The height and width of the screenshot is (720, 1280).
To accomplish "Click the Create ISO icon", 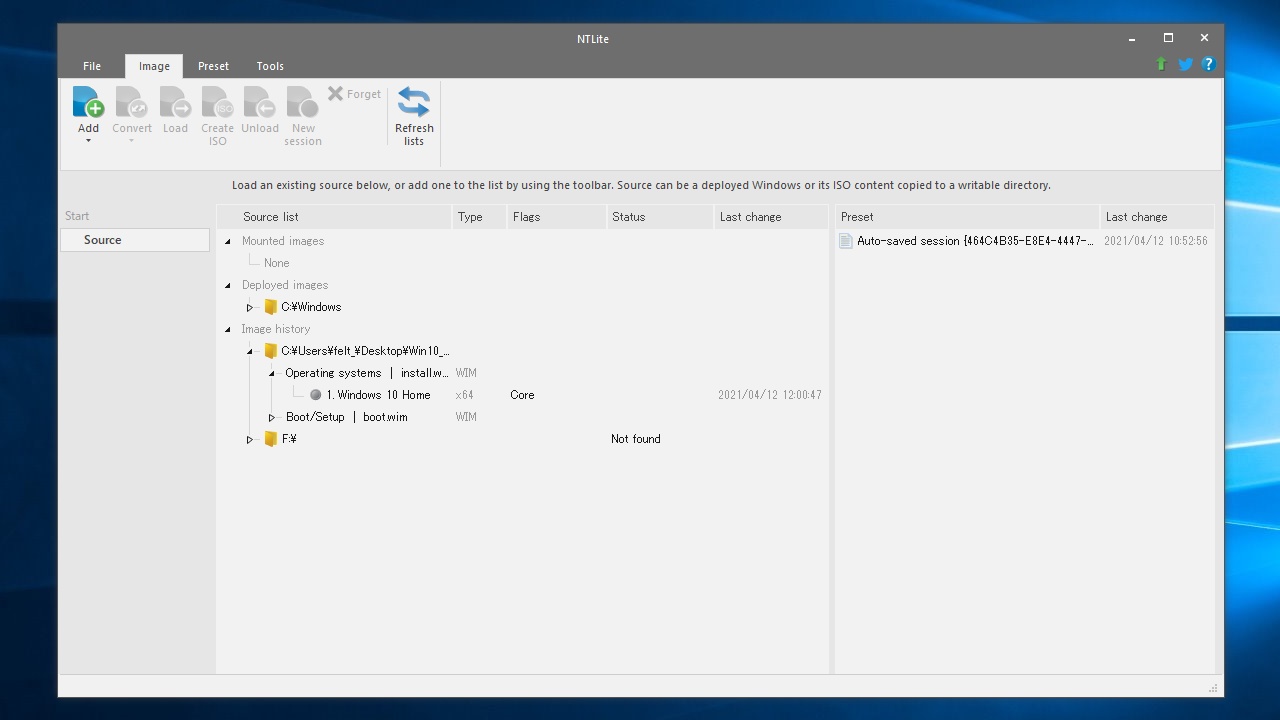I will click(x=217, y=102).
